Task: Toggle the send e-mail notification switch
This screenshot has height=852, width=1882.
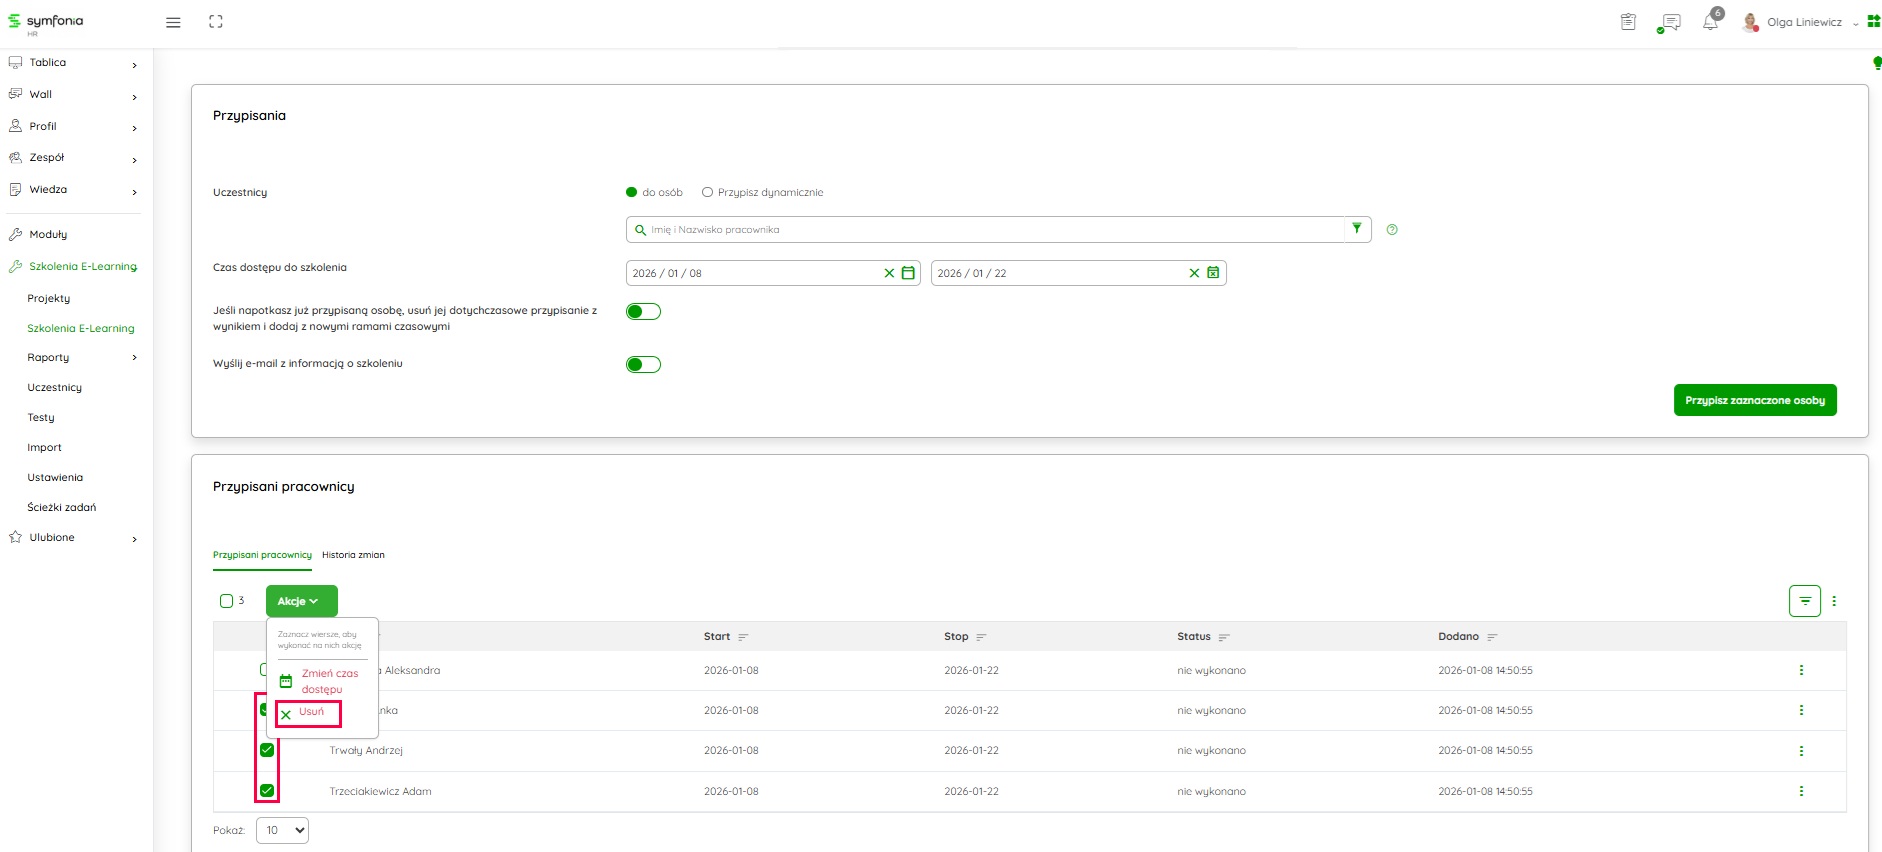Action: 643,364
